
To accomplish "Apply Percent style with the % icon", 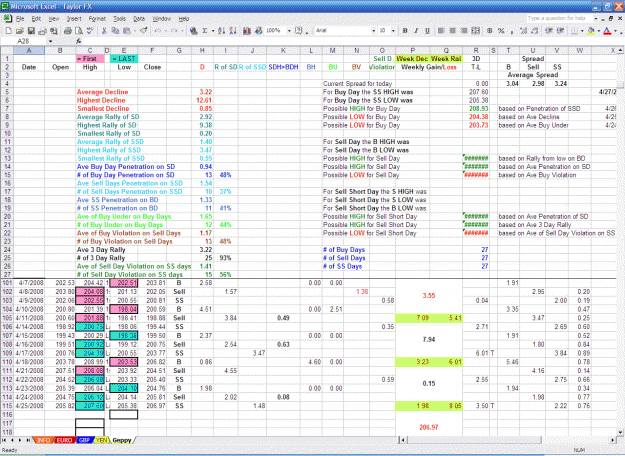I will pos(501,31).
